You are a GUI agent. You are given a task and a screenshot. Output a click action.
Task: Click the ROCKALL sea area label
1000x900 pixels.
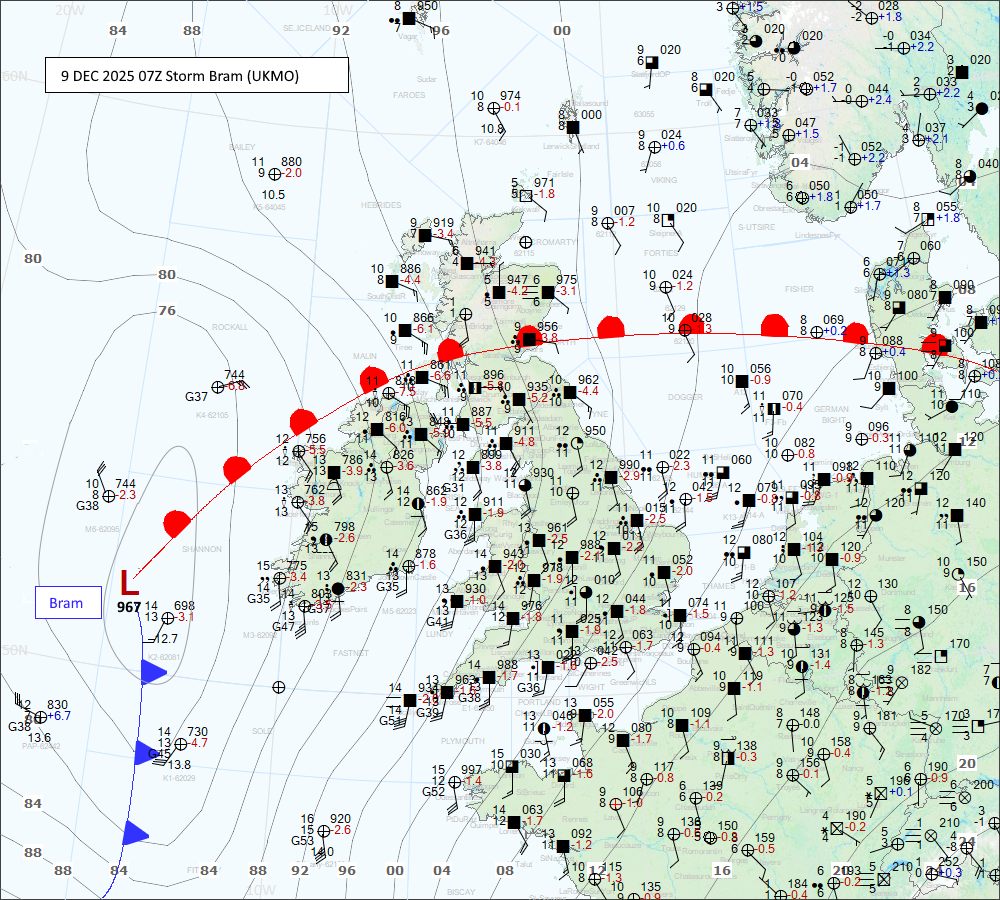tap(229, 326)
